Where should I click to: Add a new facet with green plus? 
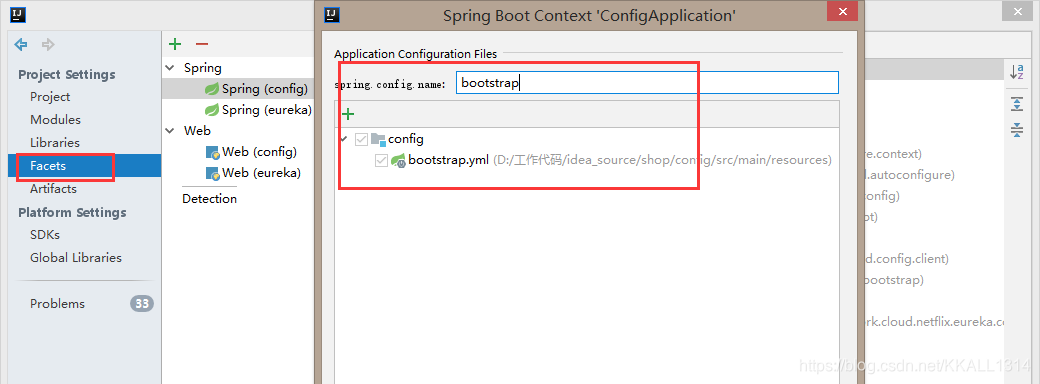pos(175,44)
